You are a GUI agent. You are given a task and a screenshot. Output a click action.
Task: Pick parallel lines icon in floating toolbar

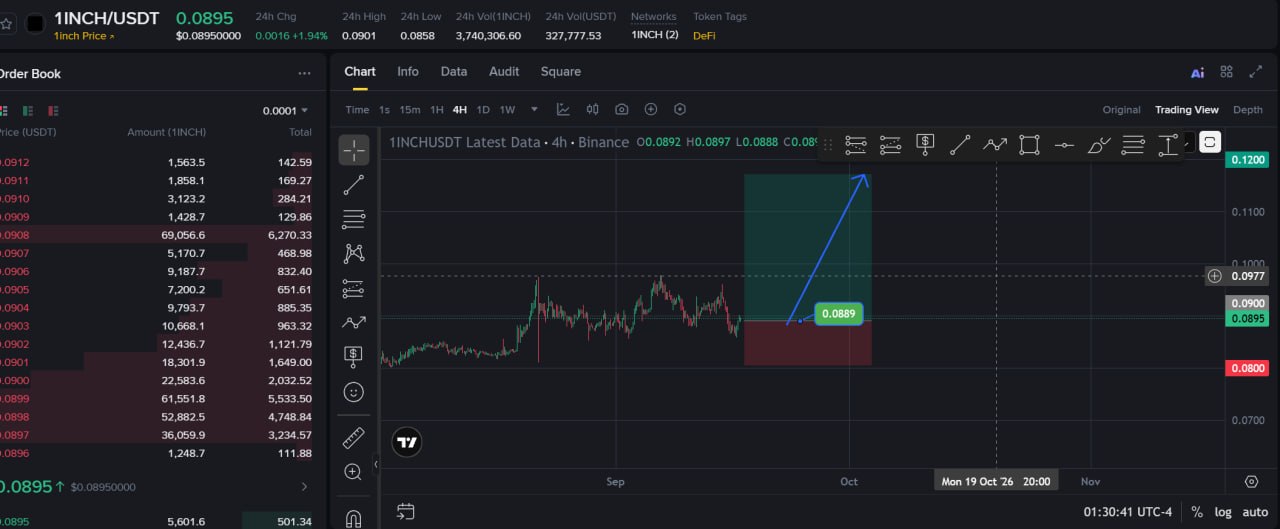tap(1133, 145)
